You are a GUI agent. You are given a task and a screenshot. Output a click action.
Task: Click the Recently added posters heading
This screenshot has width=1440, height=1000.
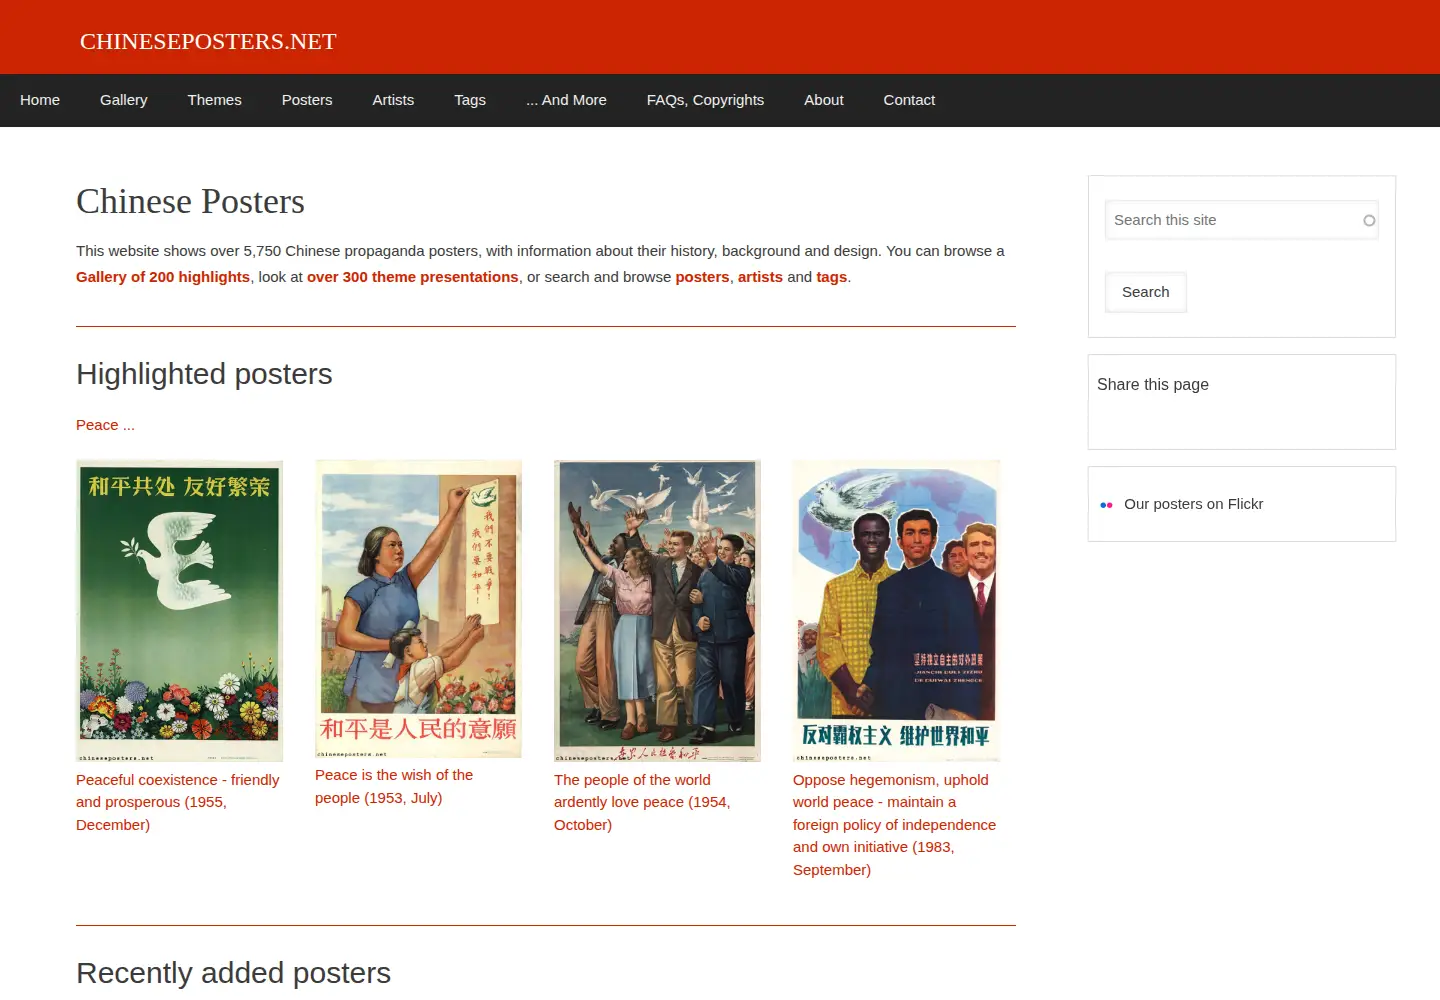pyautogui.click(x=233, y=973)
